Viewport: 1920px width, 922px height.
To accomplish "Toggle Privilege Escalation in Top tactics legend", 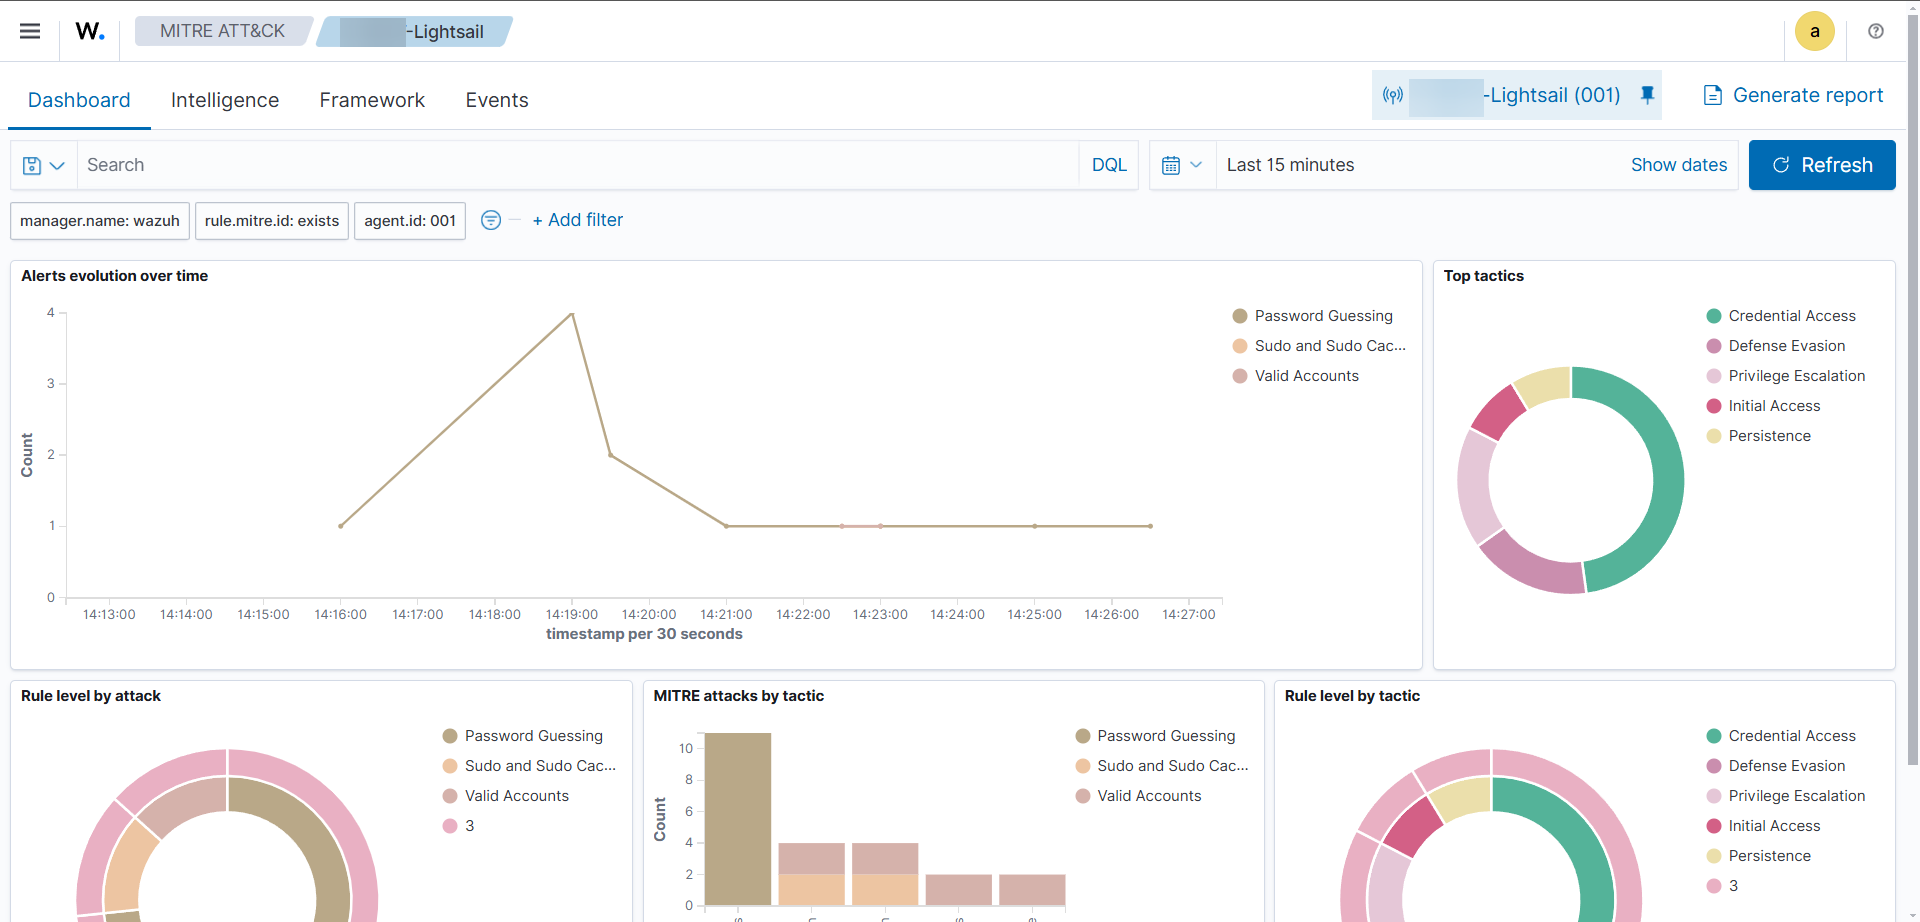I will (x=1786, y=376).
